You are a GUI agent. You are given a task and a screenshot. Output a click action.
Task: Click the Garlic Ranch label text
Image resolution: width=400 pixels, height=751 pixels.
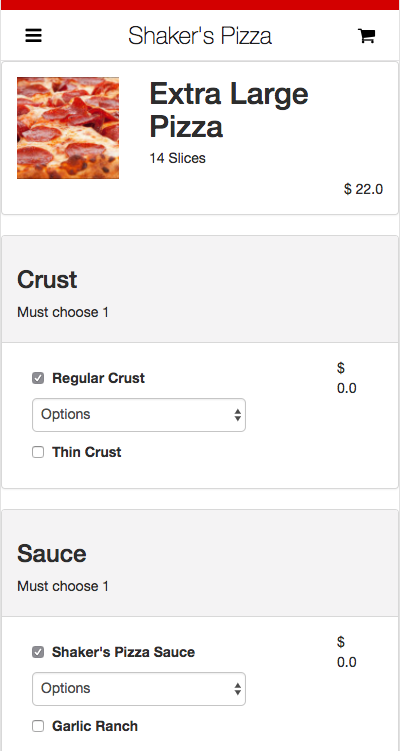pos(95,726)
